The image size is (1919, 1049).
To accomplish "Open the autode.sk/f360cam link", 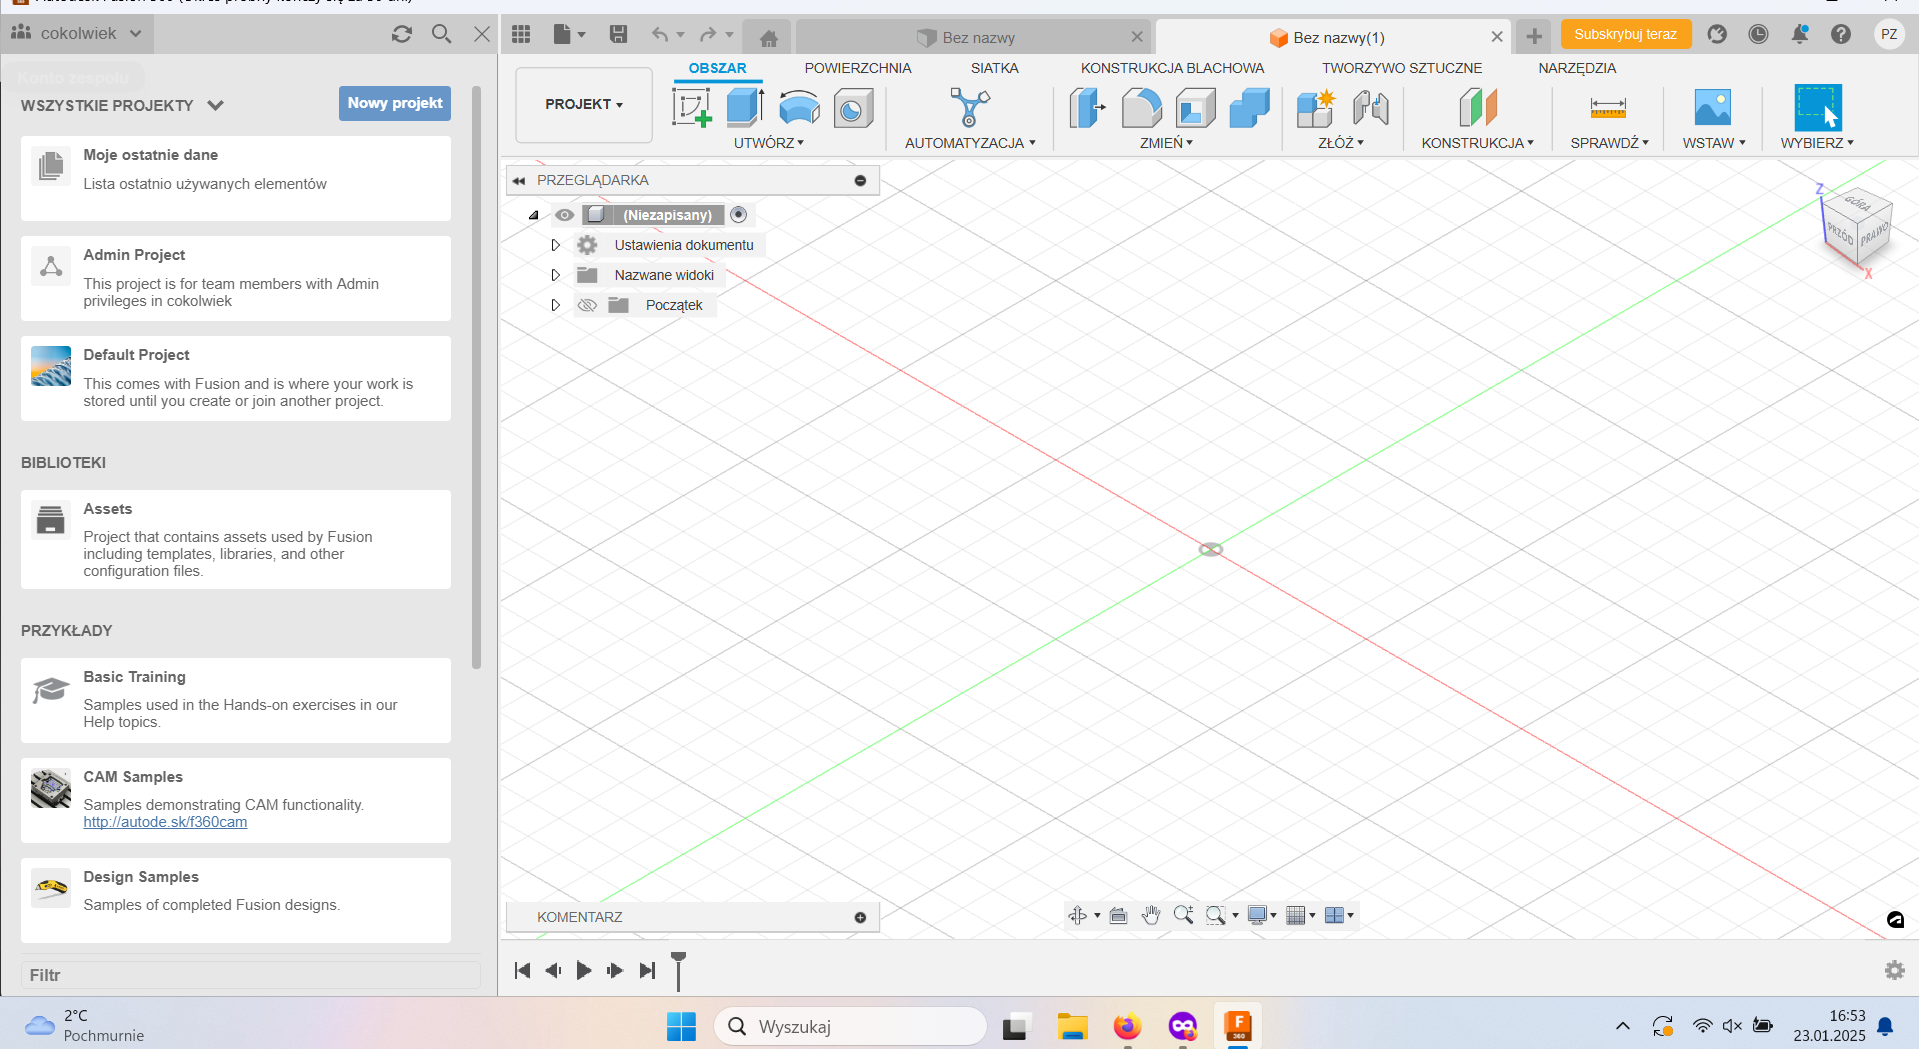I will pyautogui.click(x=165, y=822).
